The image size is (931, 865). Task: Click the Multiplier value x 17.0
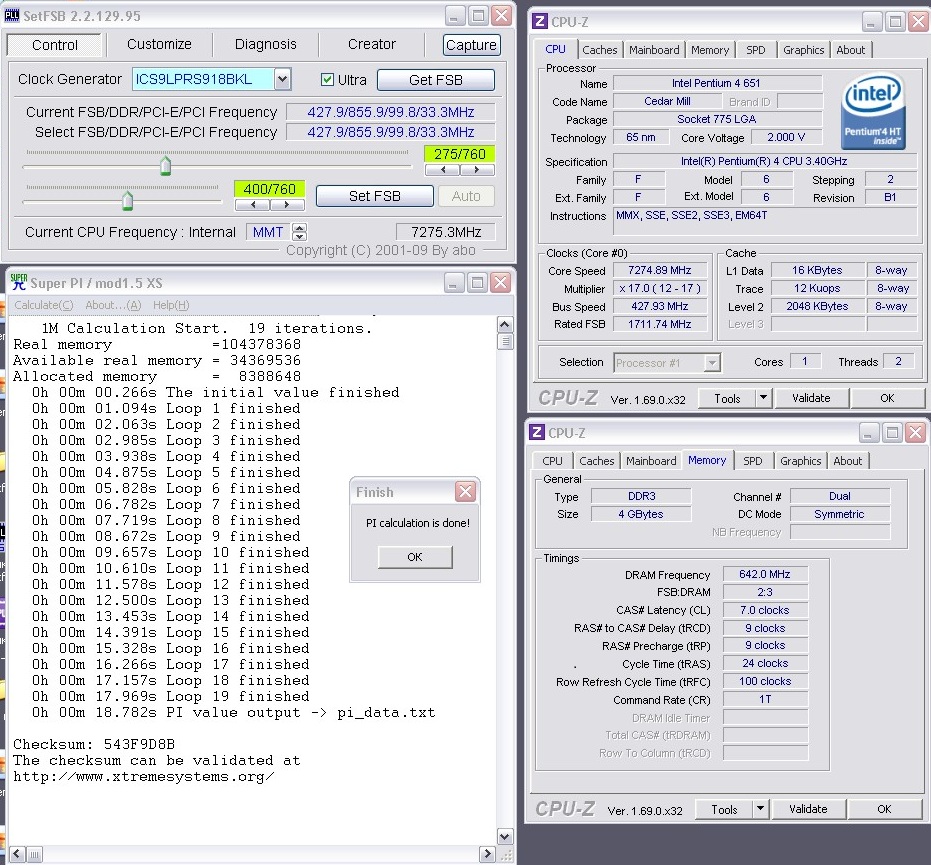click(x=660, y=288)
